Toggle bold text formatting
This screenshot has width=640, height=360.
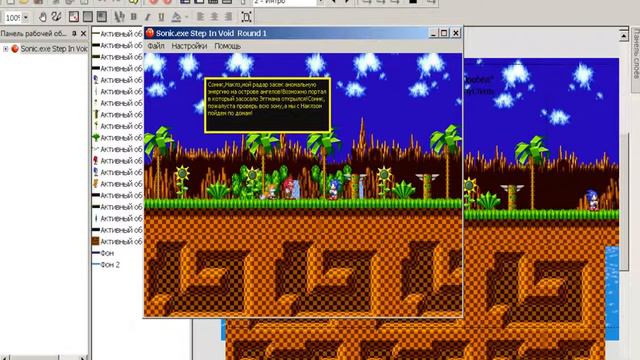click(x=133, y=17)
